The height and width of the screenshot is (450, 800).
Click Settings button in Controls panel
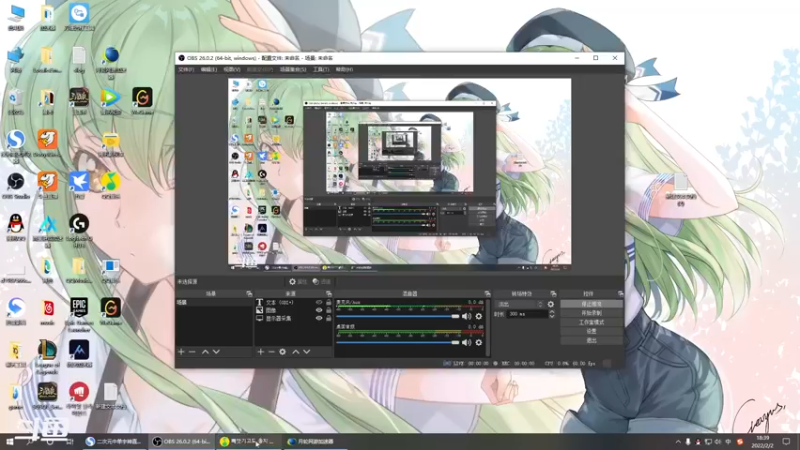click(x=591, y=331)
